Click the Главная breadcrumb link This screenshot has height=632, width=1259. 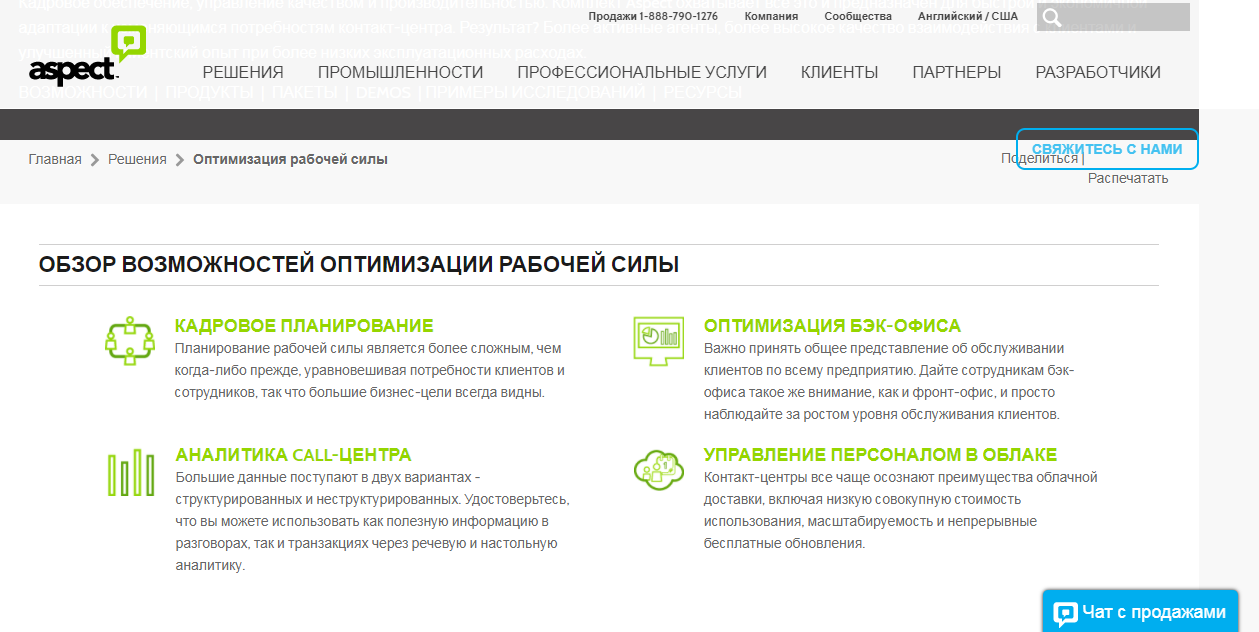pyautogui.click(x=54, y=158)
